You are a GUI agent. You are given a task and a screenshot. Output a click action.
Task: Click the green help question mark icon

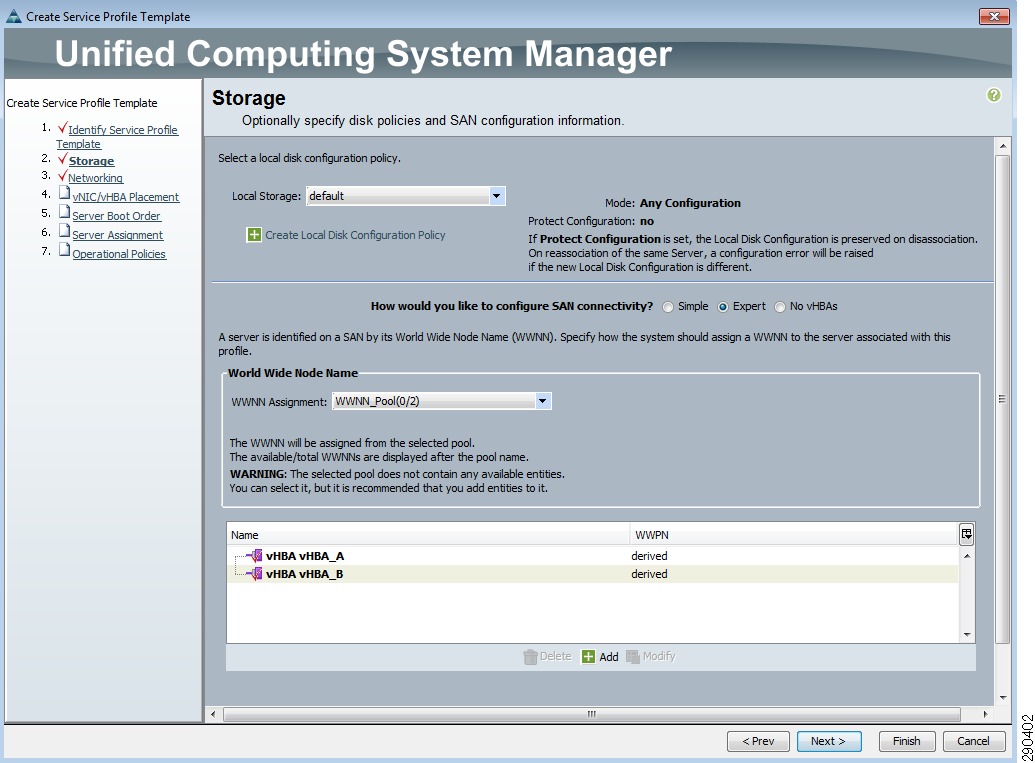pyautogui.click(x=993, y=95)
